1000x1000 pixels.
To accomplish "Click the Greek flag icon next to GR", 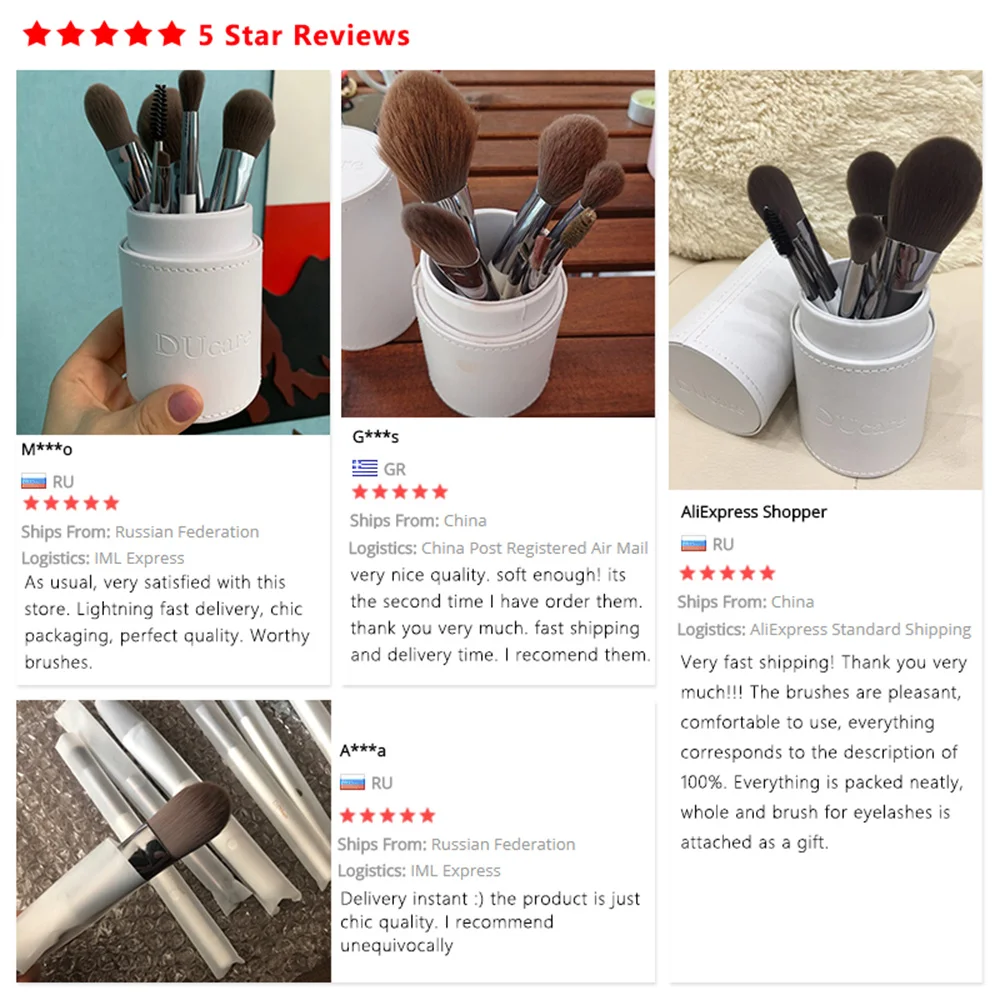I will click(x=365, y=468).
